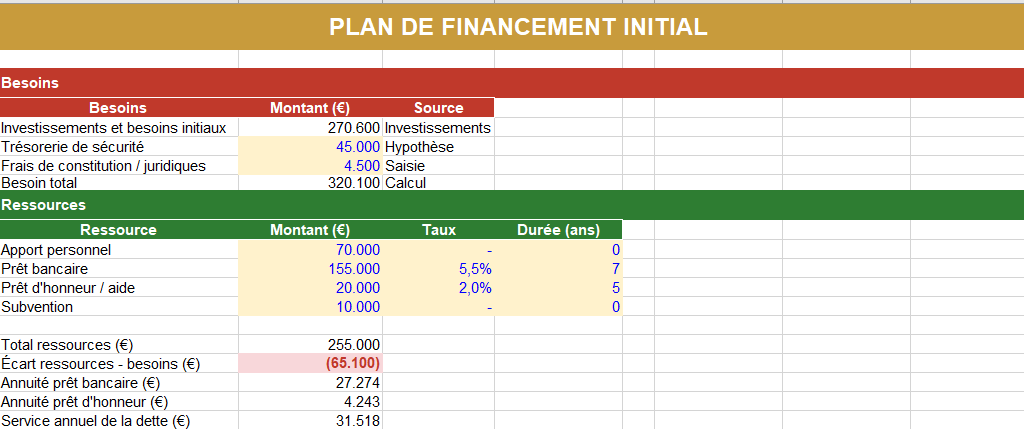This screenshot has width=1024, height=429.
Task: Select 'Écart ressources - besoins (€)' label
Action: (x=119, y=364)
